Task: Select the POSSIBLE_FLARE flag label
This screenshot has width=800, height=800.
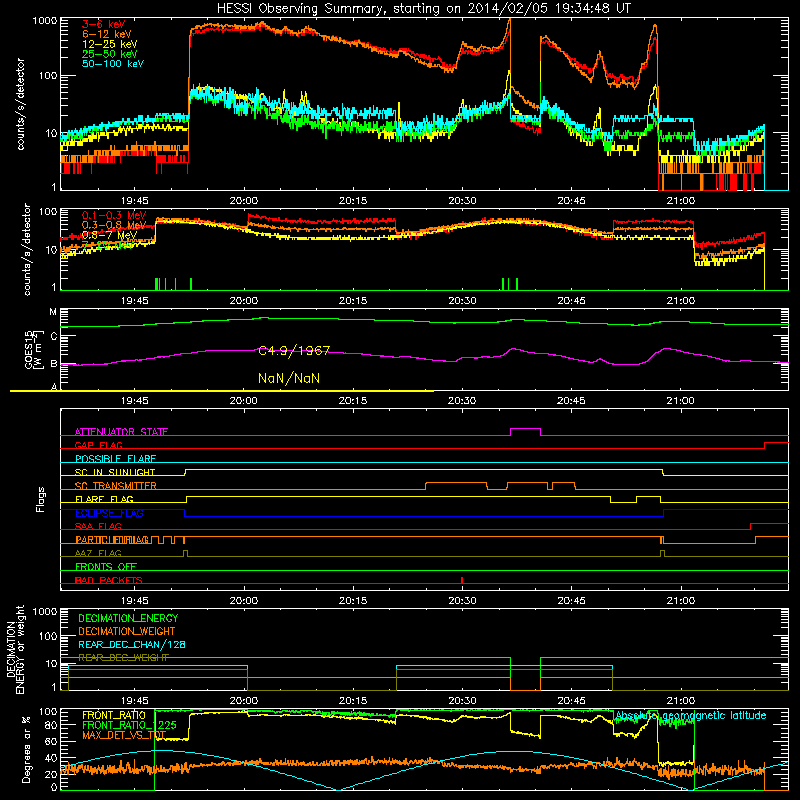Action: pos(115,459)
